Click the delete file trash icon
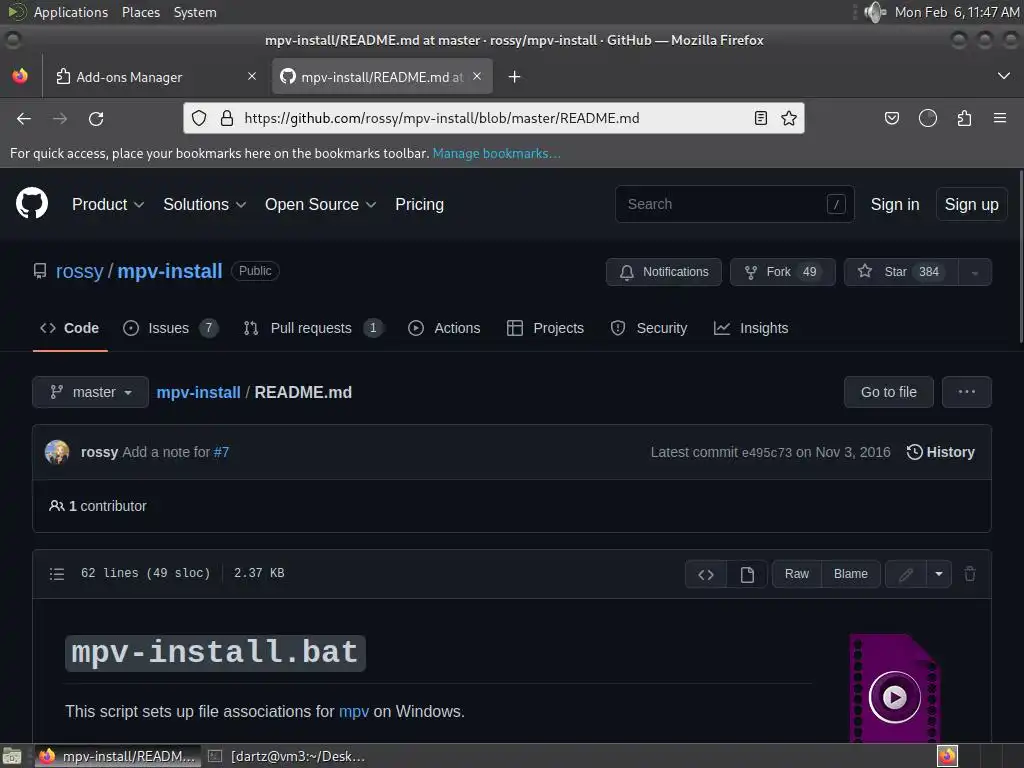This screenshot has height=768, width=1024. [970, 574]
